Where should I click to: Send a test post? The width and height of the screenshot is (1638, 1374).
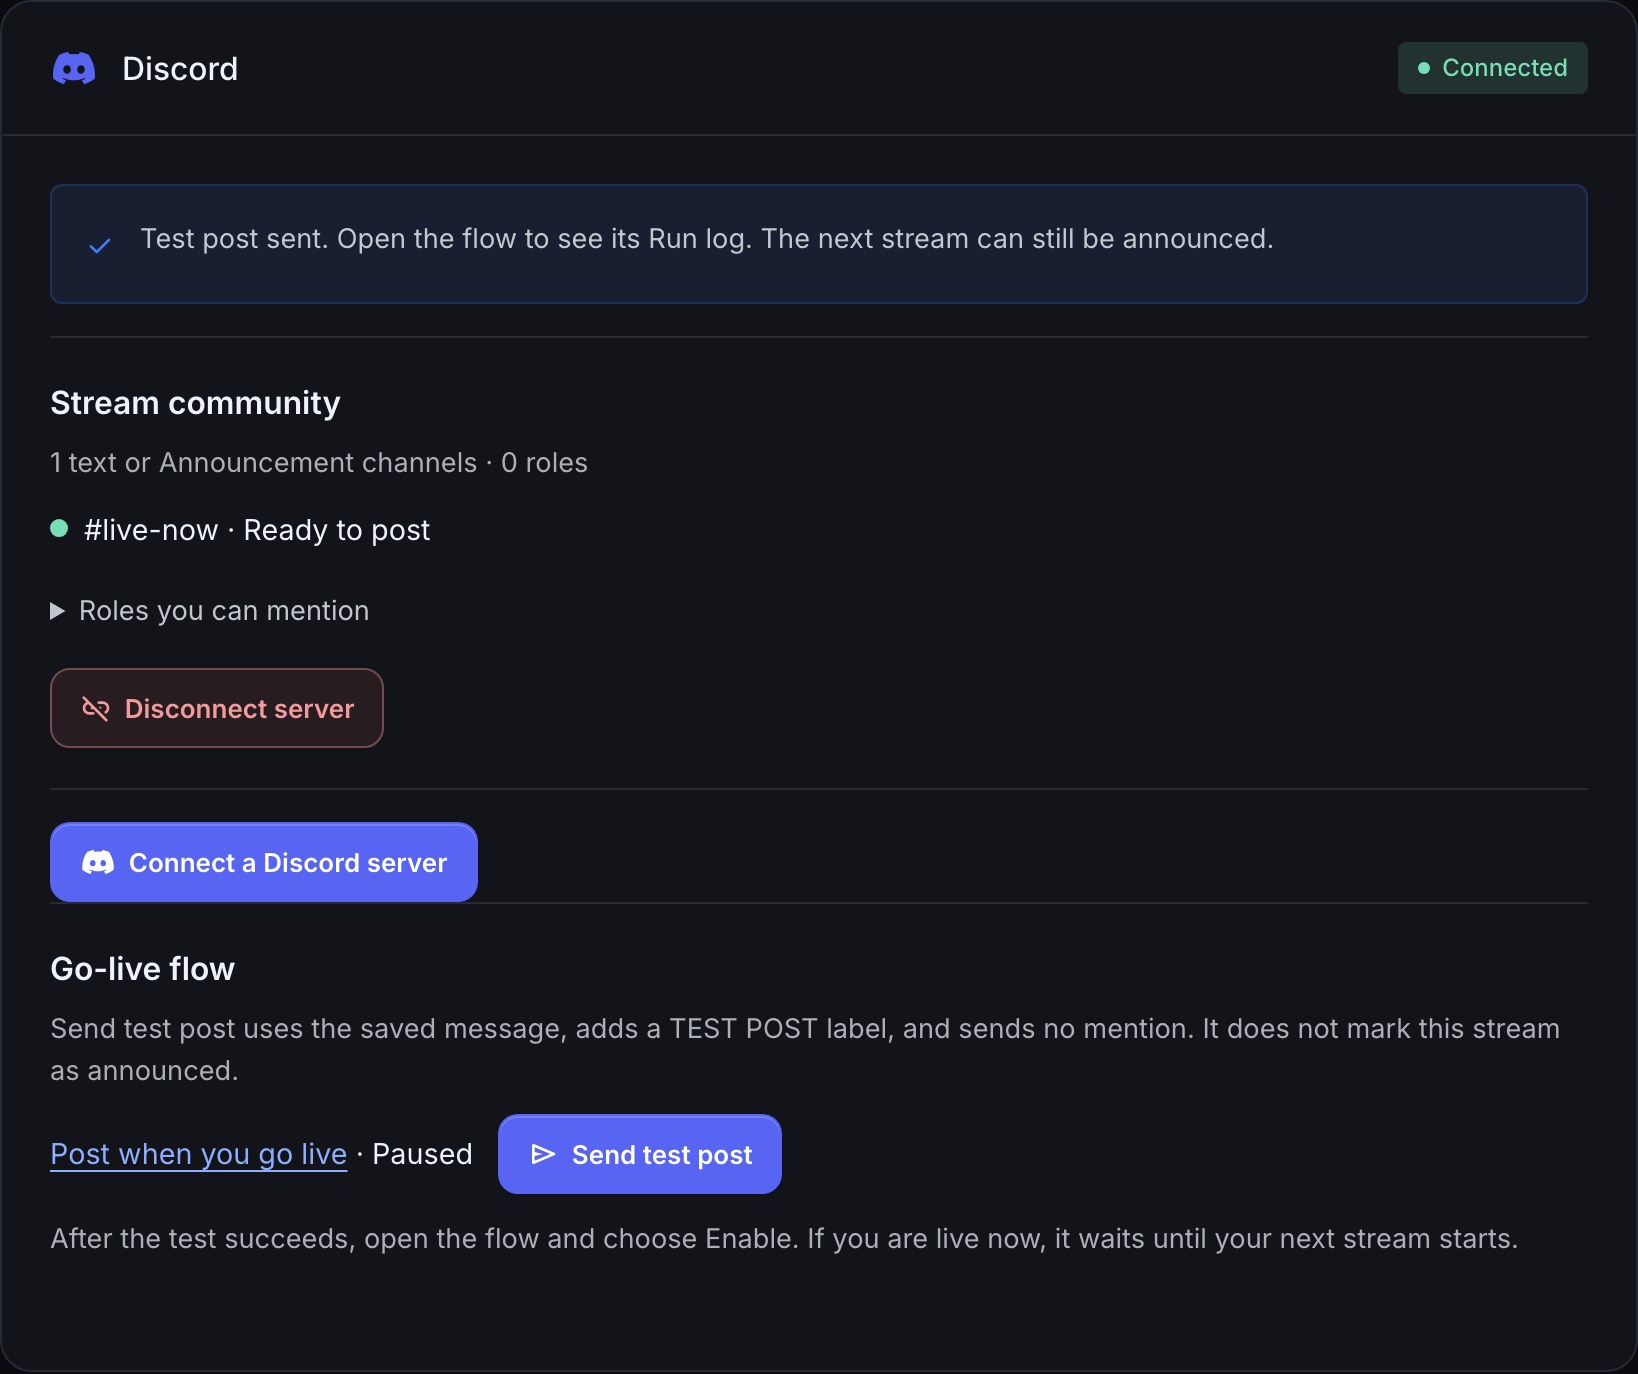[640, 1154]
